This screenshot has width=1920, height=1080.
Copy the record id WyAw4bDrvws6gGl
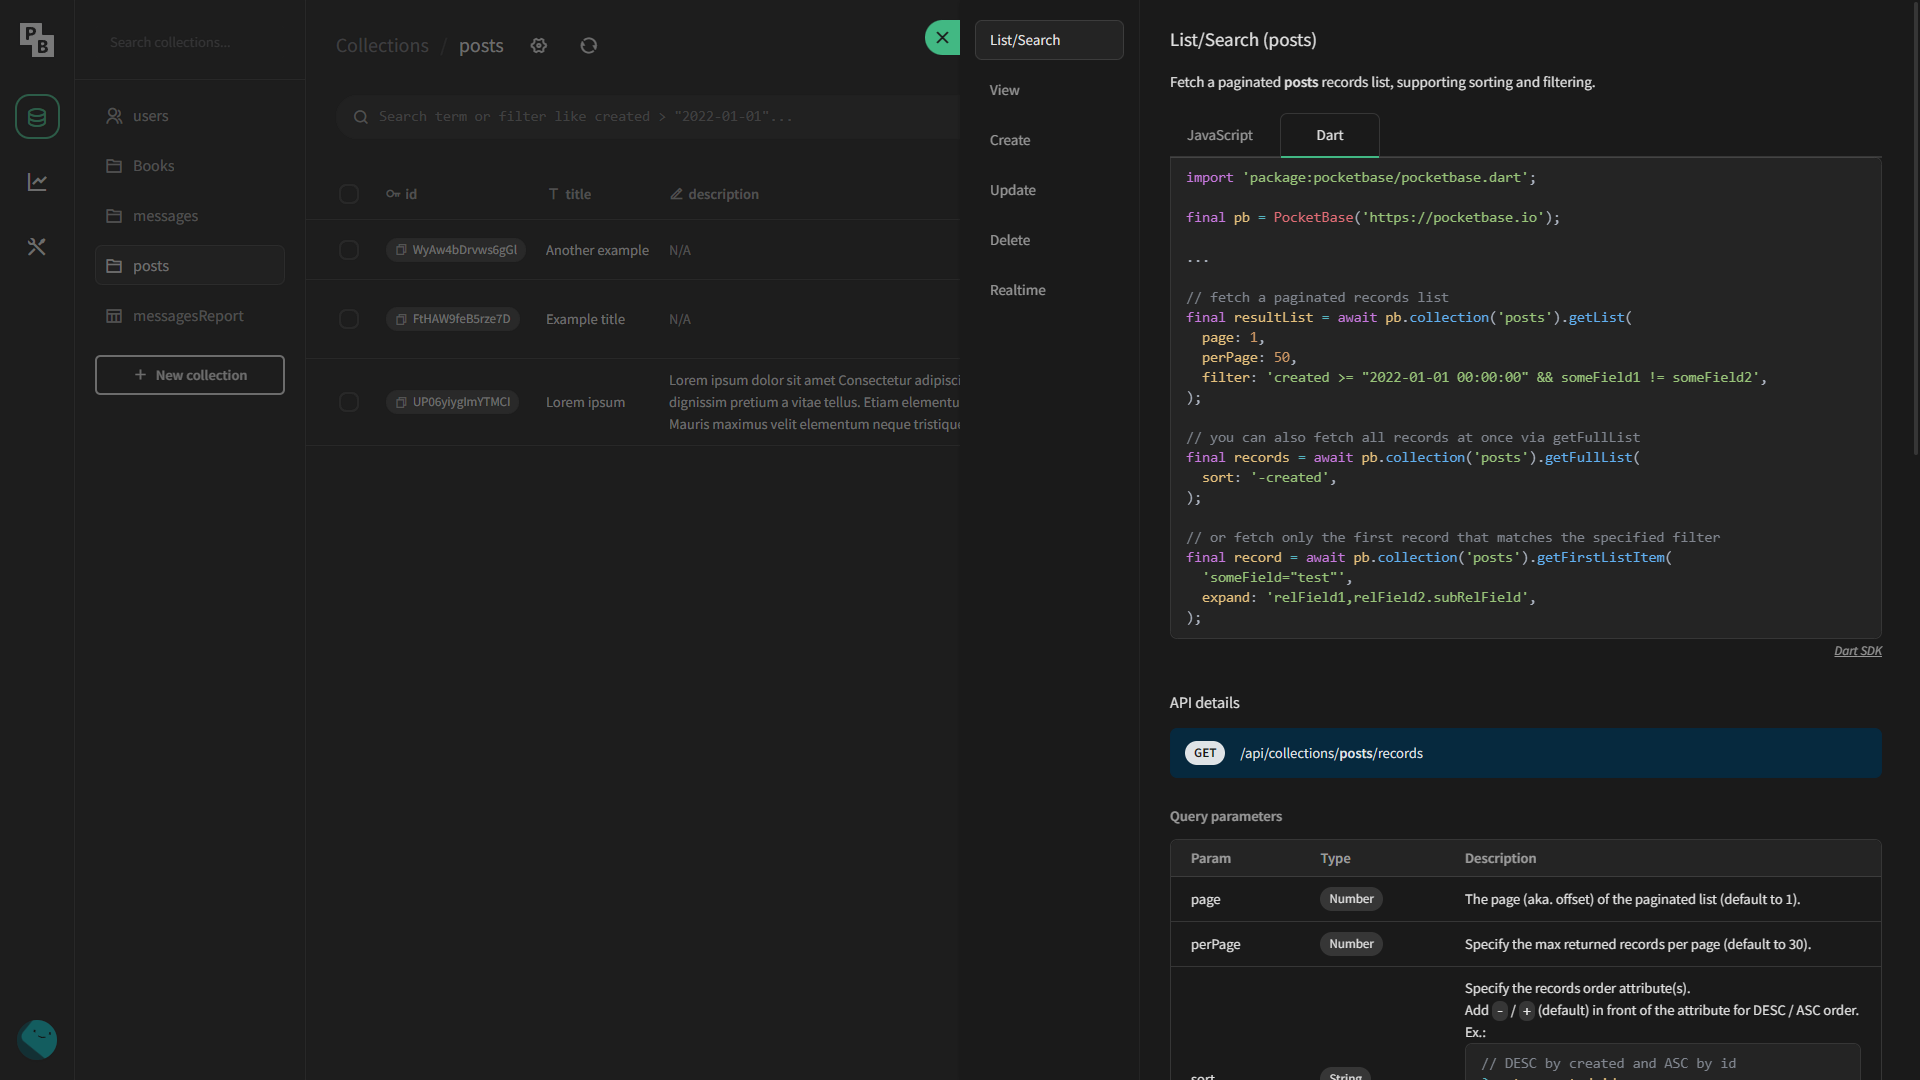pyautogui.click(x=401, y=250)
